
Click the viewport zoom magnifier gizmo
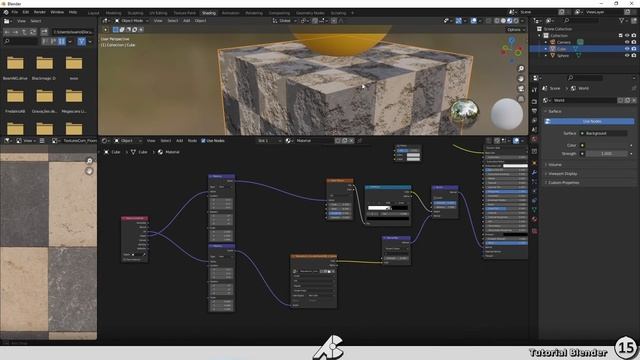click(x=521, y=69)
